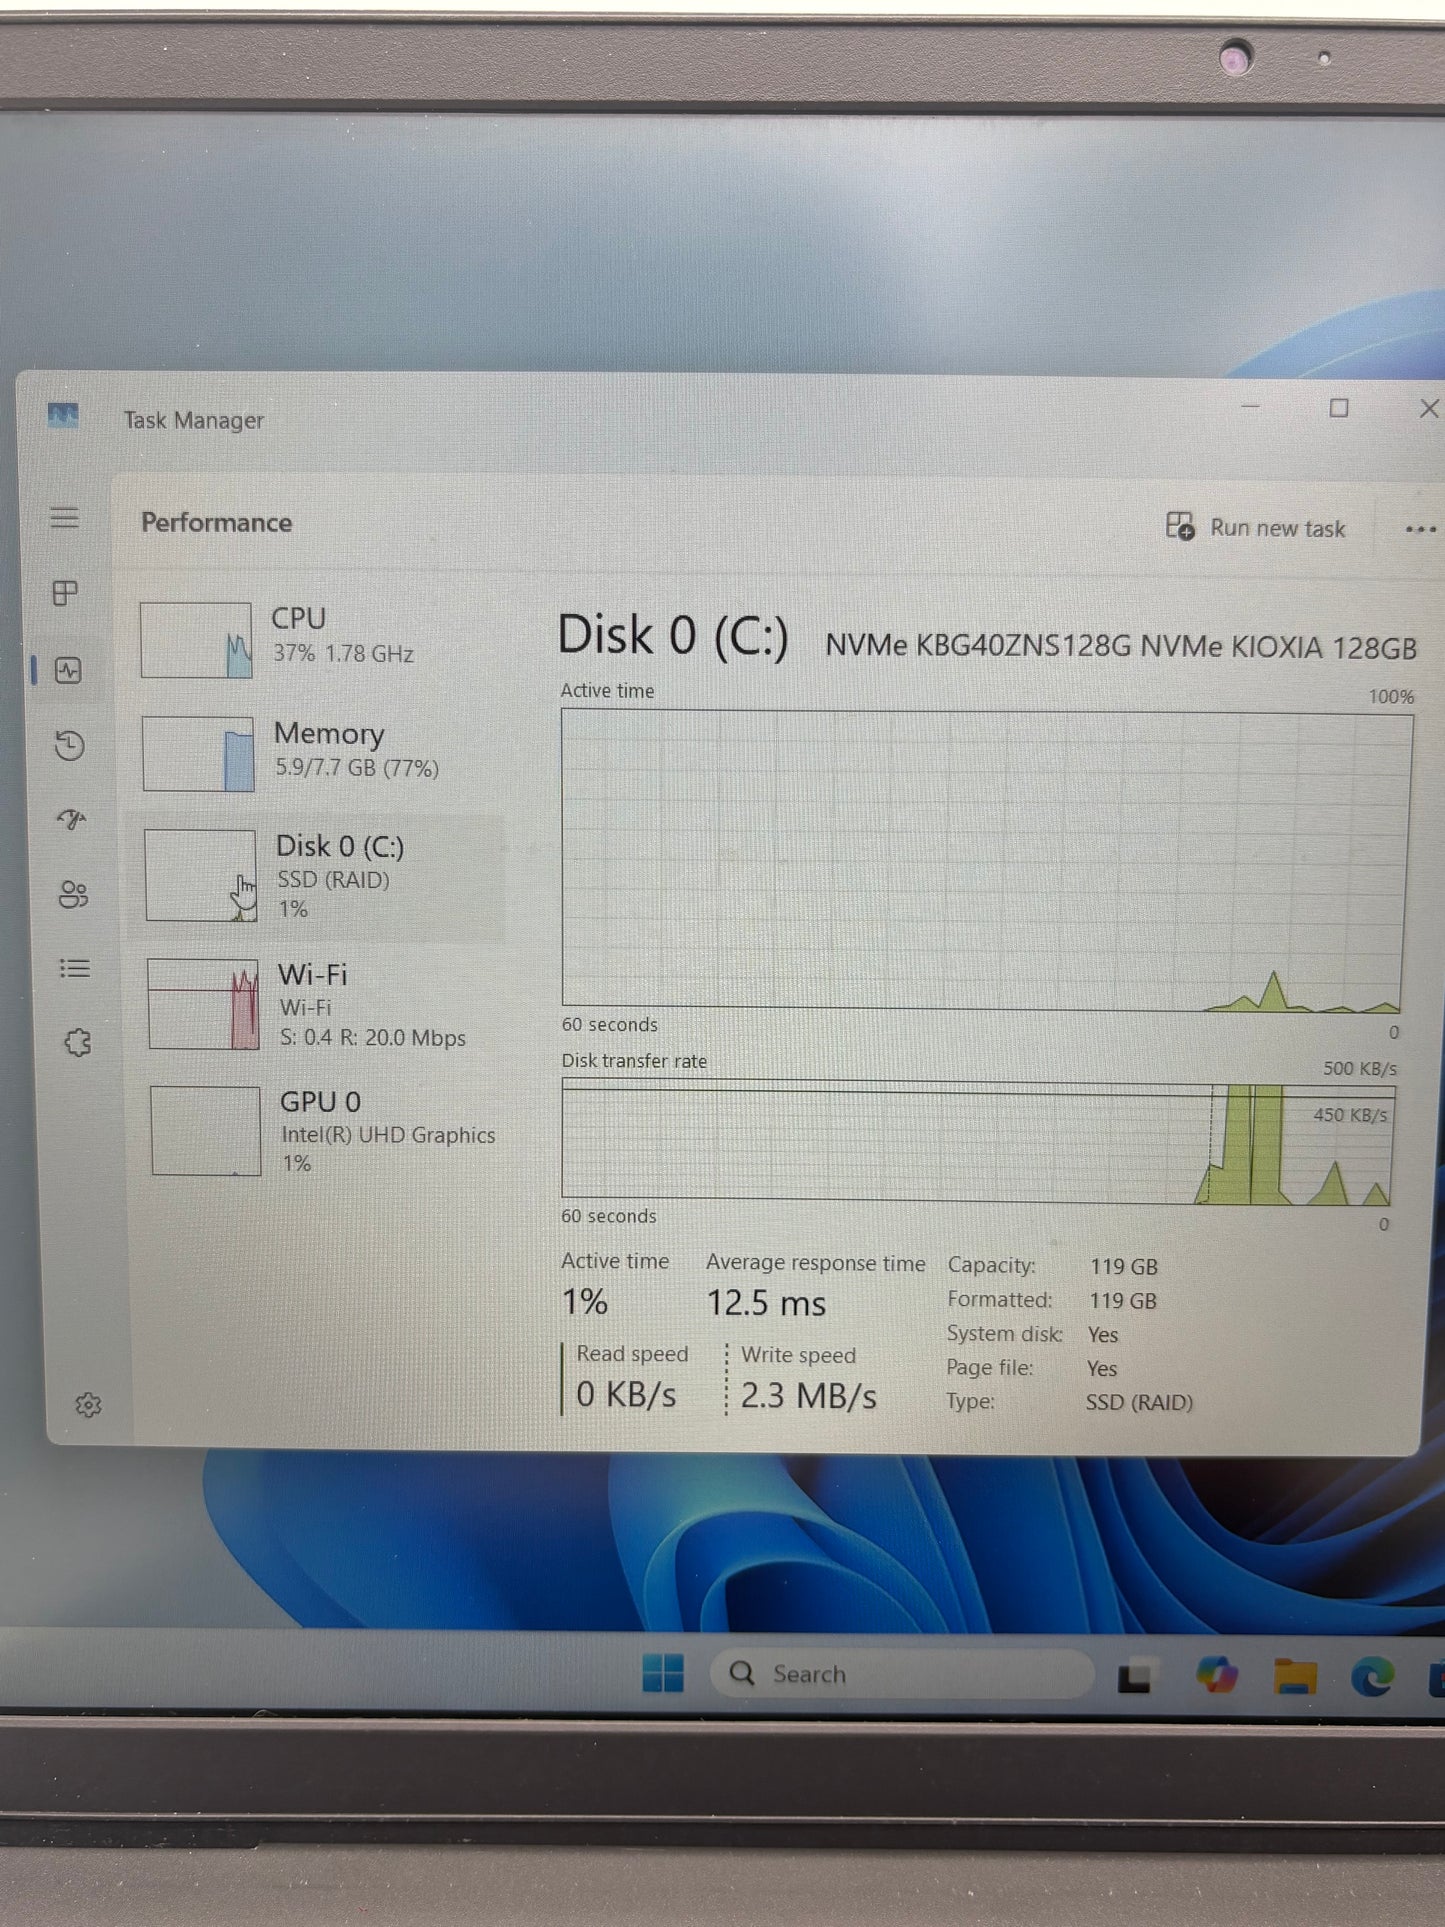Open the hamburger navigation menu

[65, 518]
